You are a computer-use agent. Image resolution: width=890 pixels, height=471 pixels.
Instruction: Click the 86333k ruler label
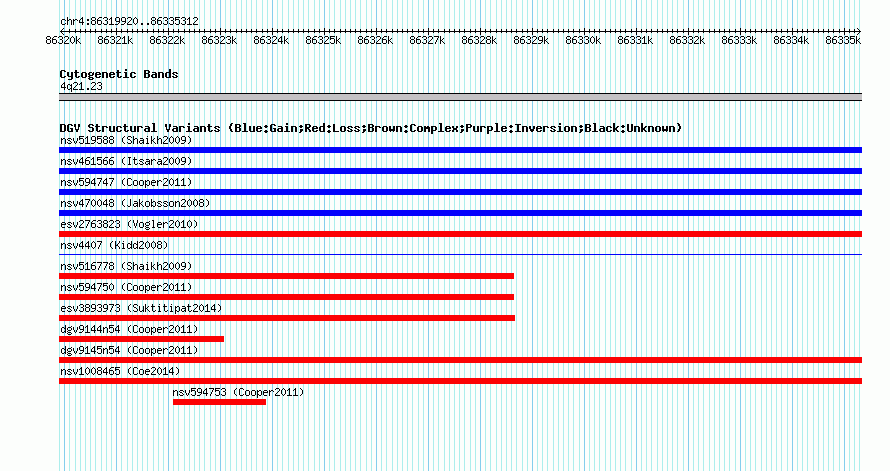739,40
